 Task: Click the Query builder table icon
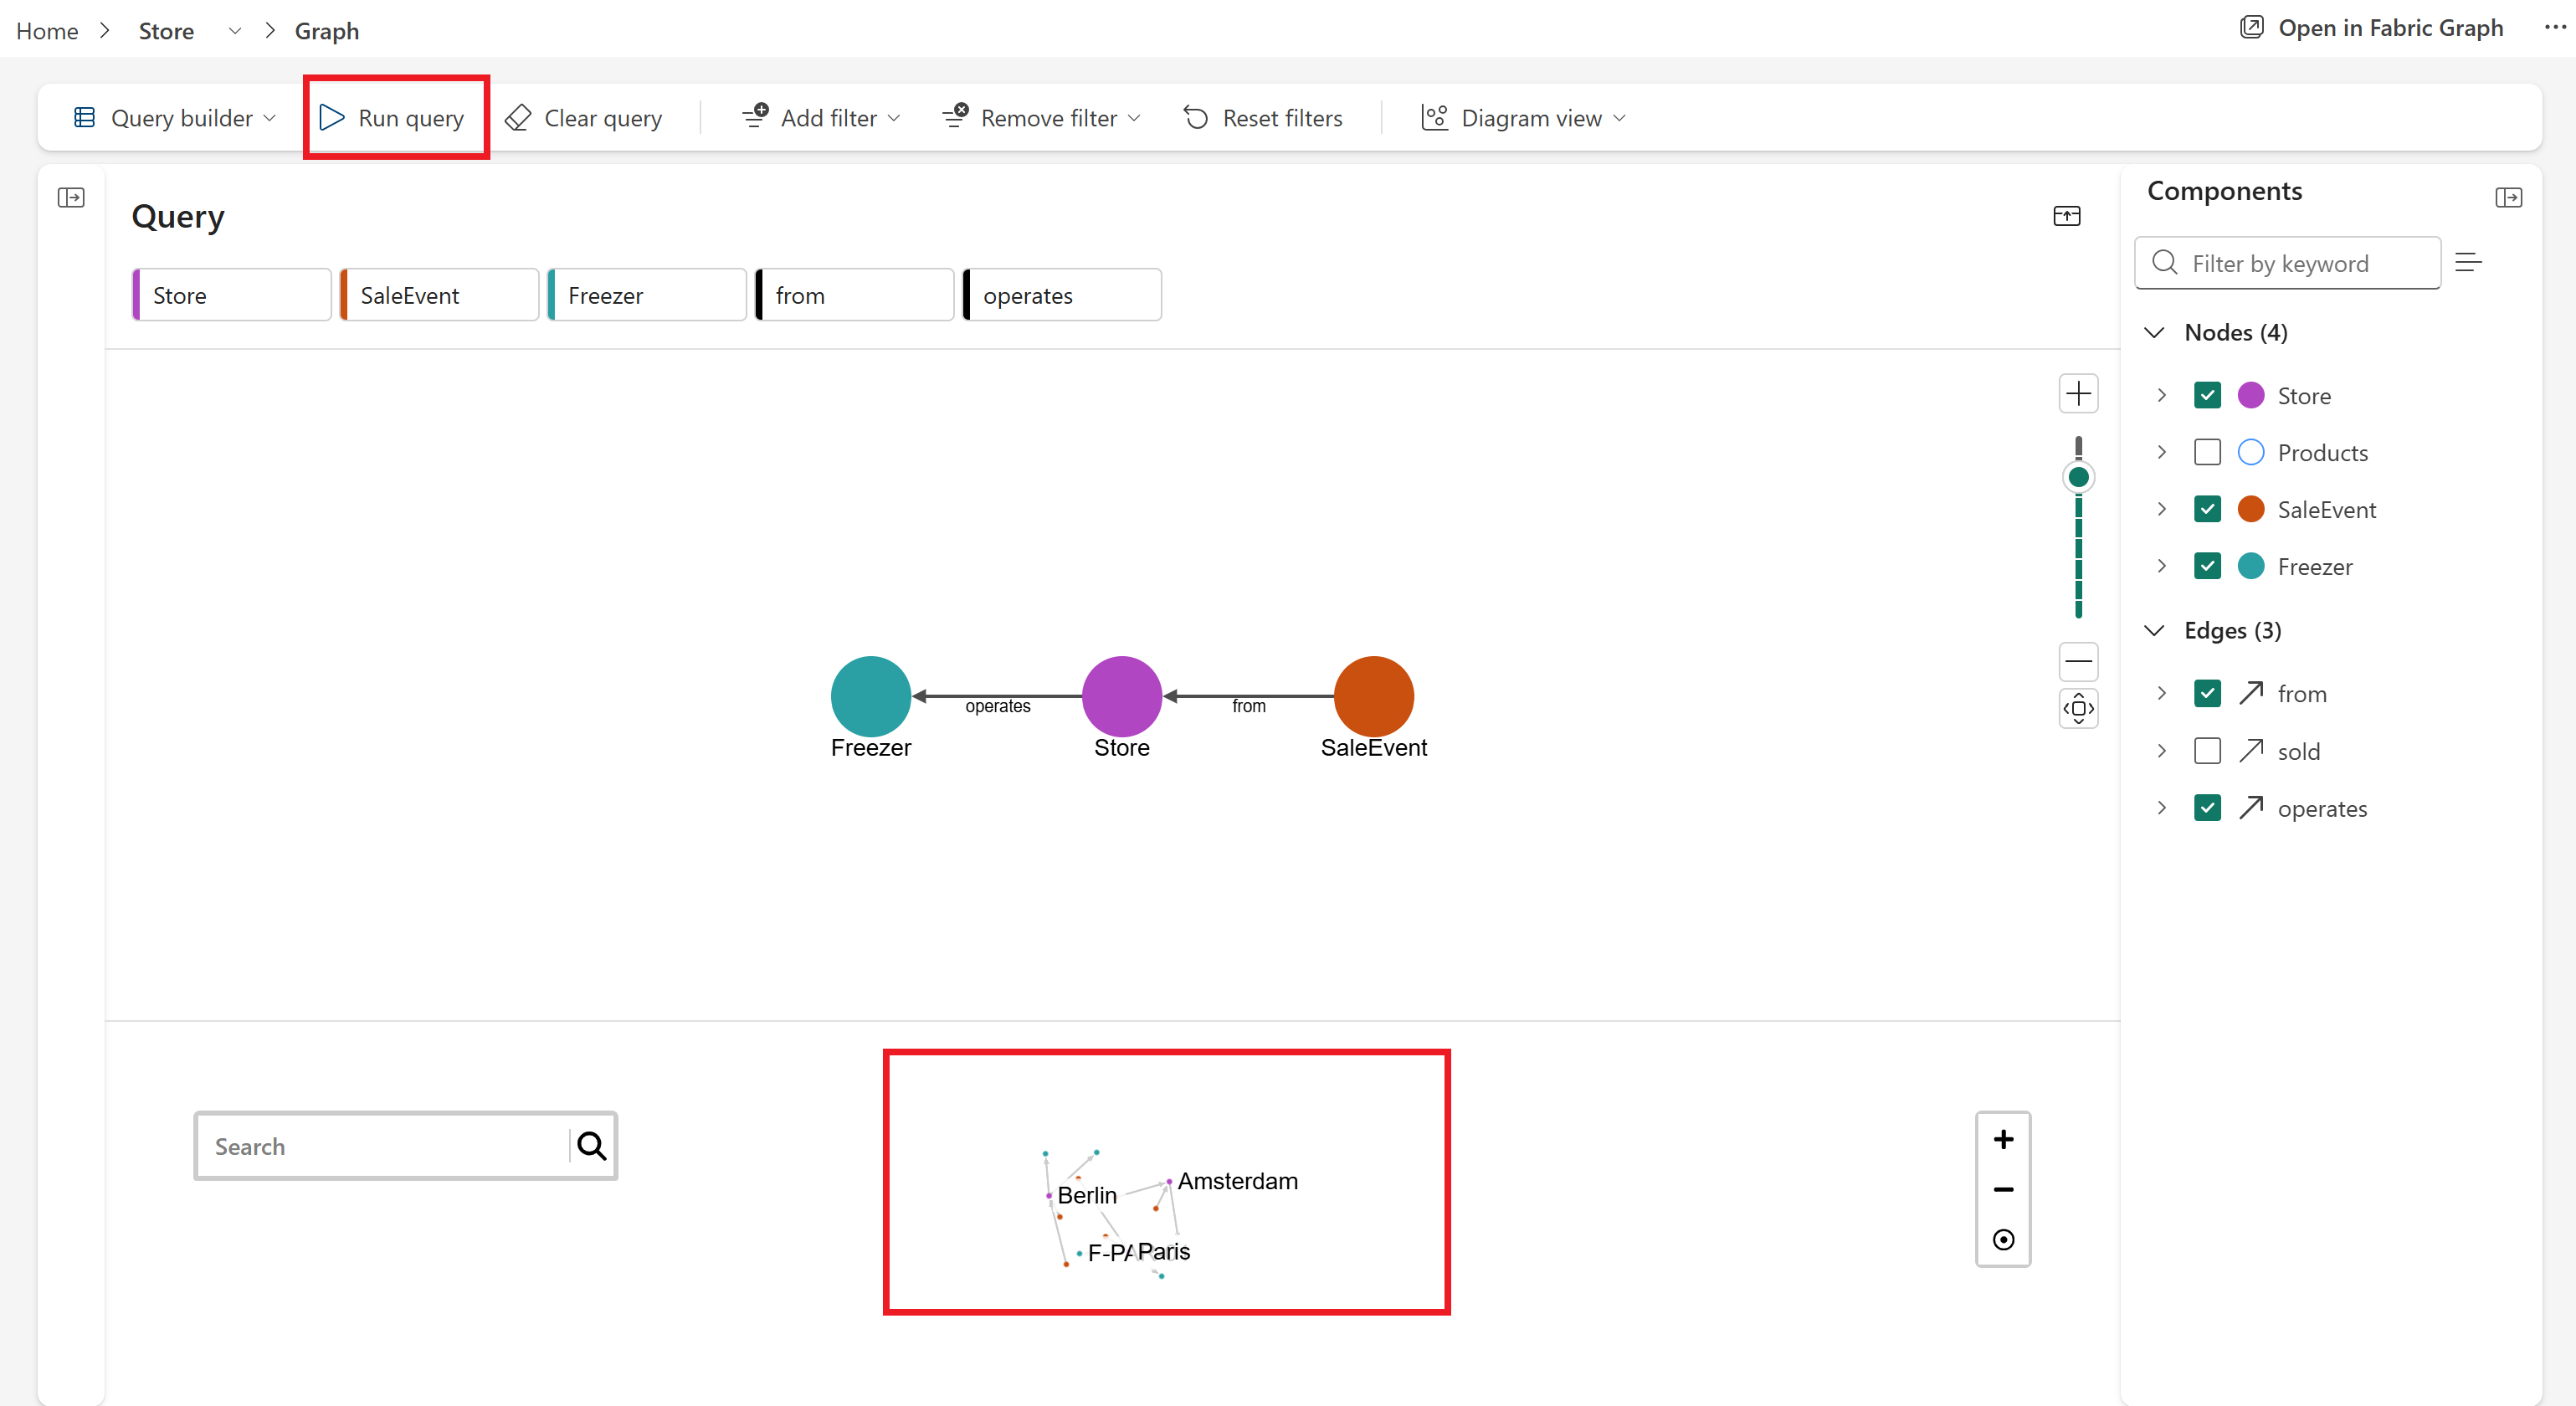85,118
